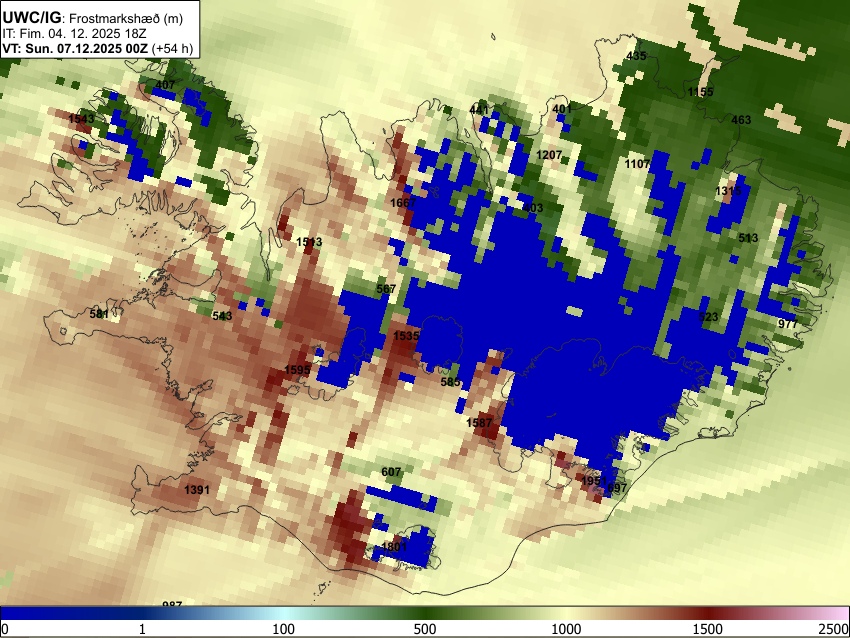Screen dimensions: 850x638
Task: Click the map value 1513
Action: tap(309, 242)
